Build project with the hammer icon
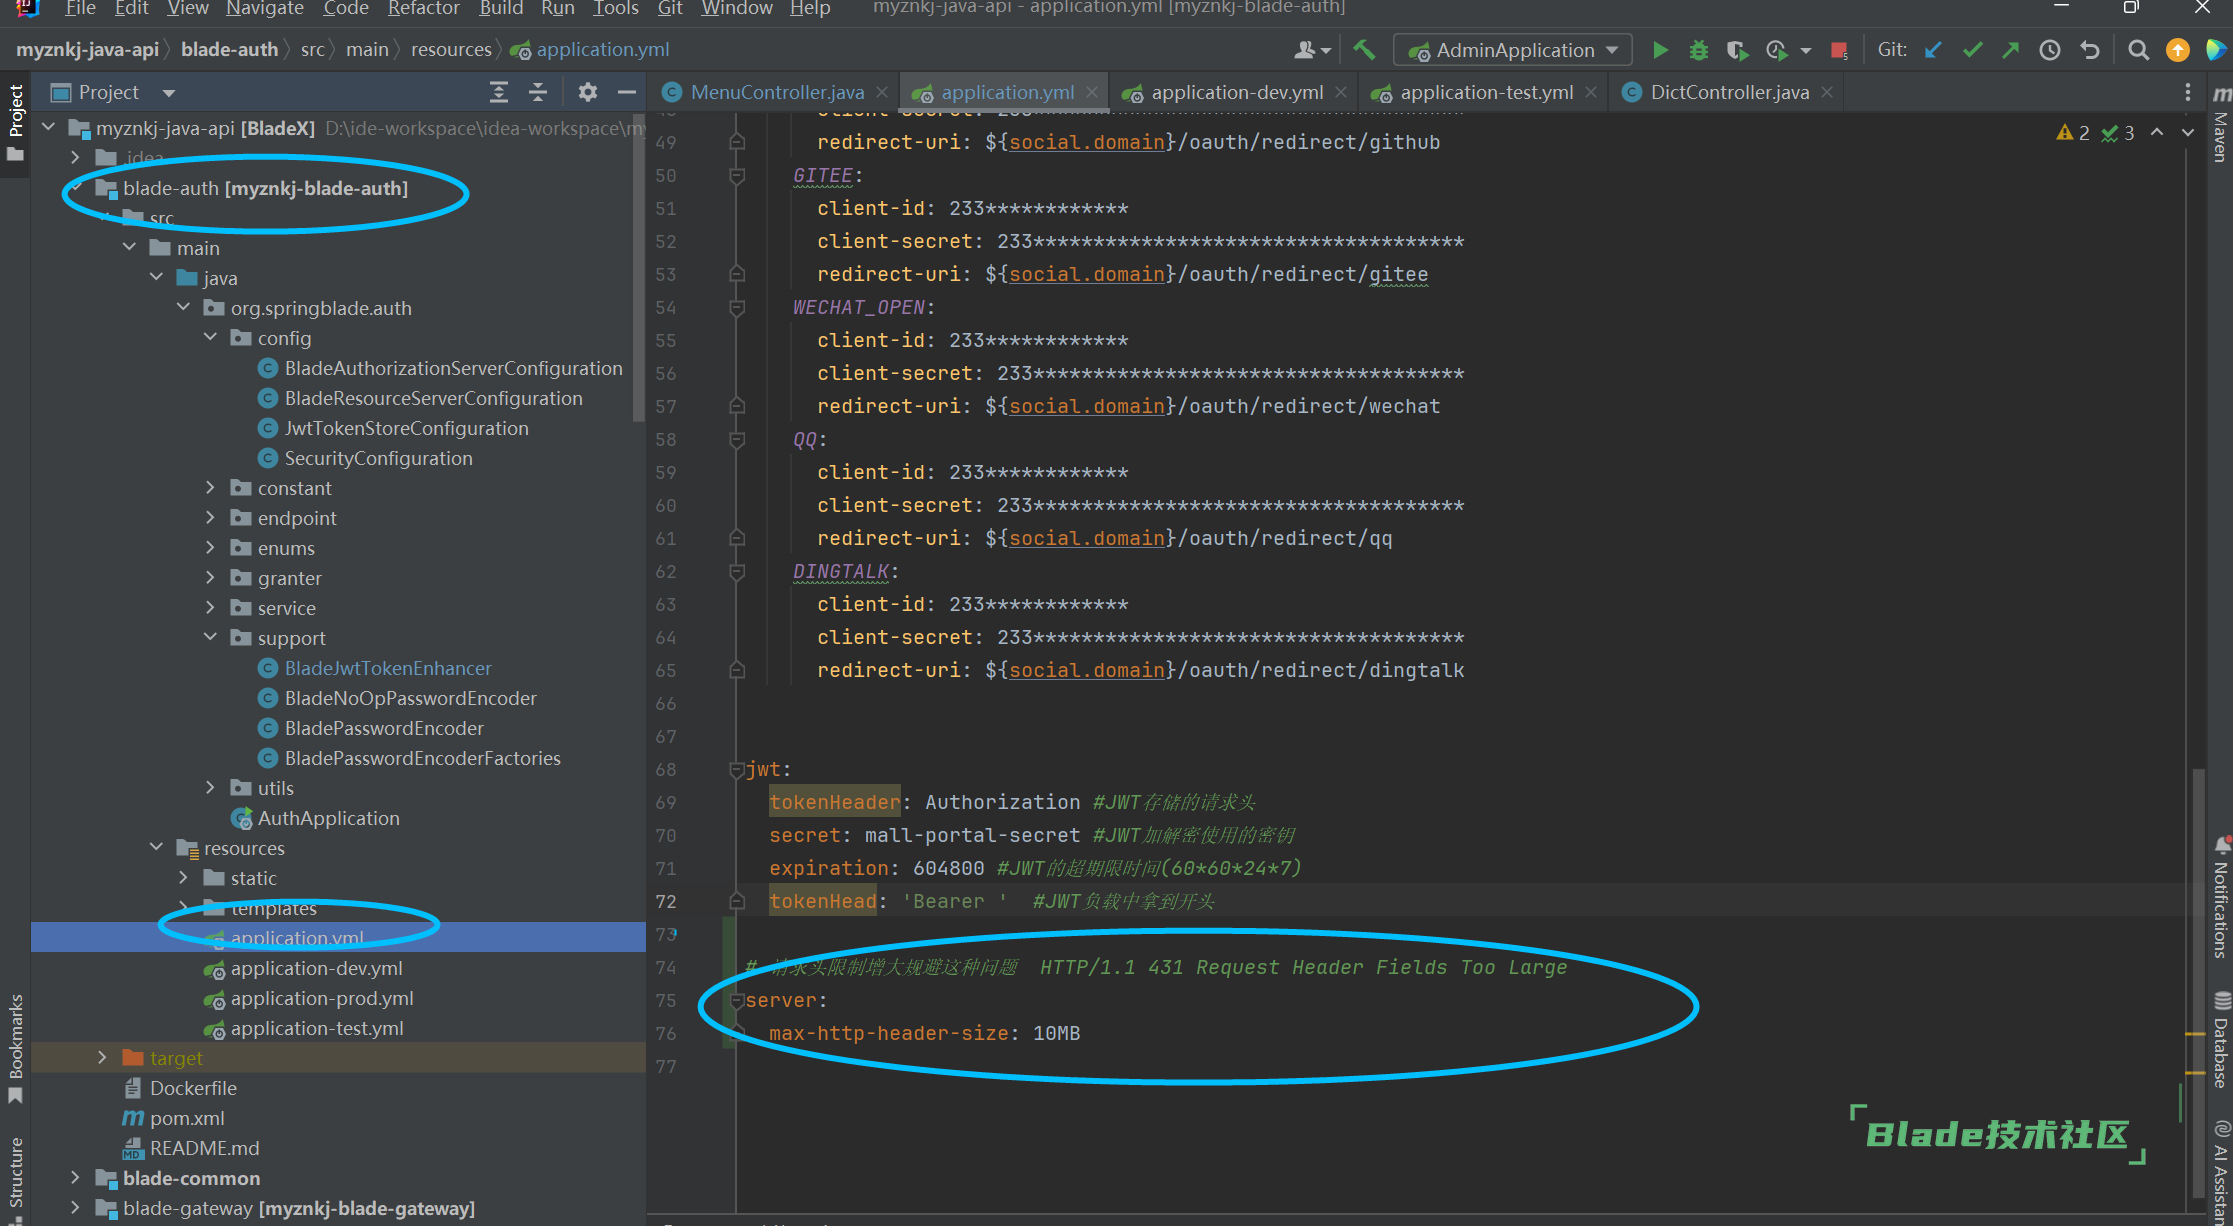Viewport: 2233px width, 1226px height. pyautogui.click(x=1364, y=50)
